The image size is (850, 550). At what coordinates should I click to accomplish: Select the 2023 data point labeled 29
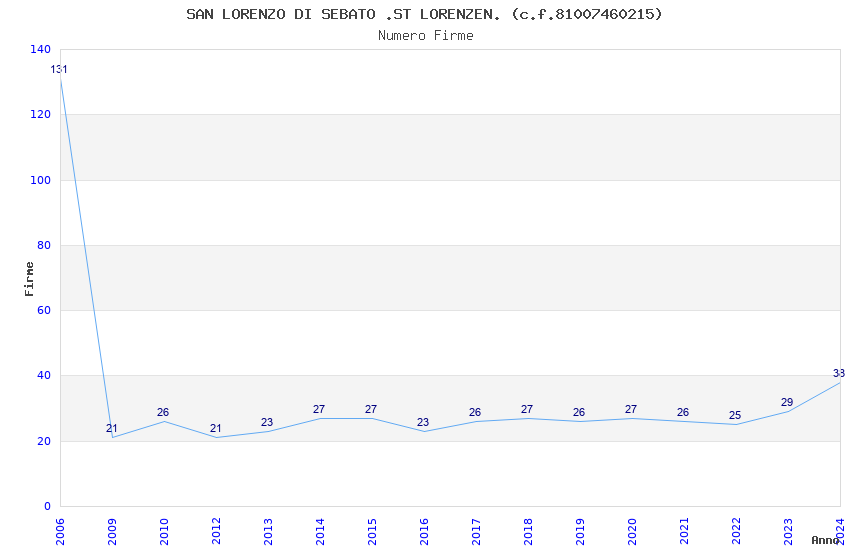coord(787,403)
